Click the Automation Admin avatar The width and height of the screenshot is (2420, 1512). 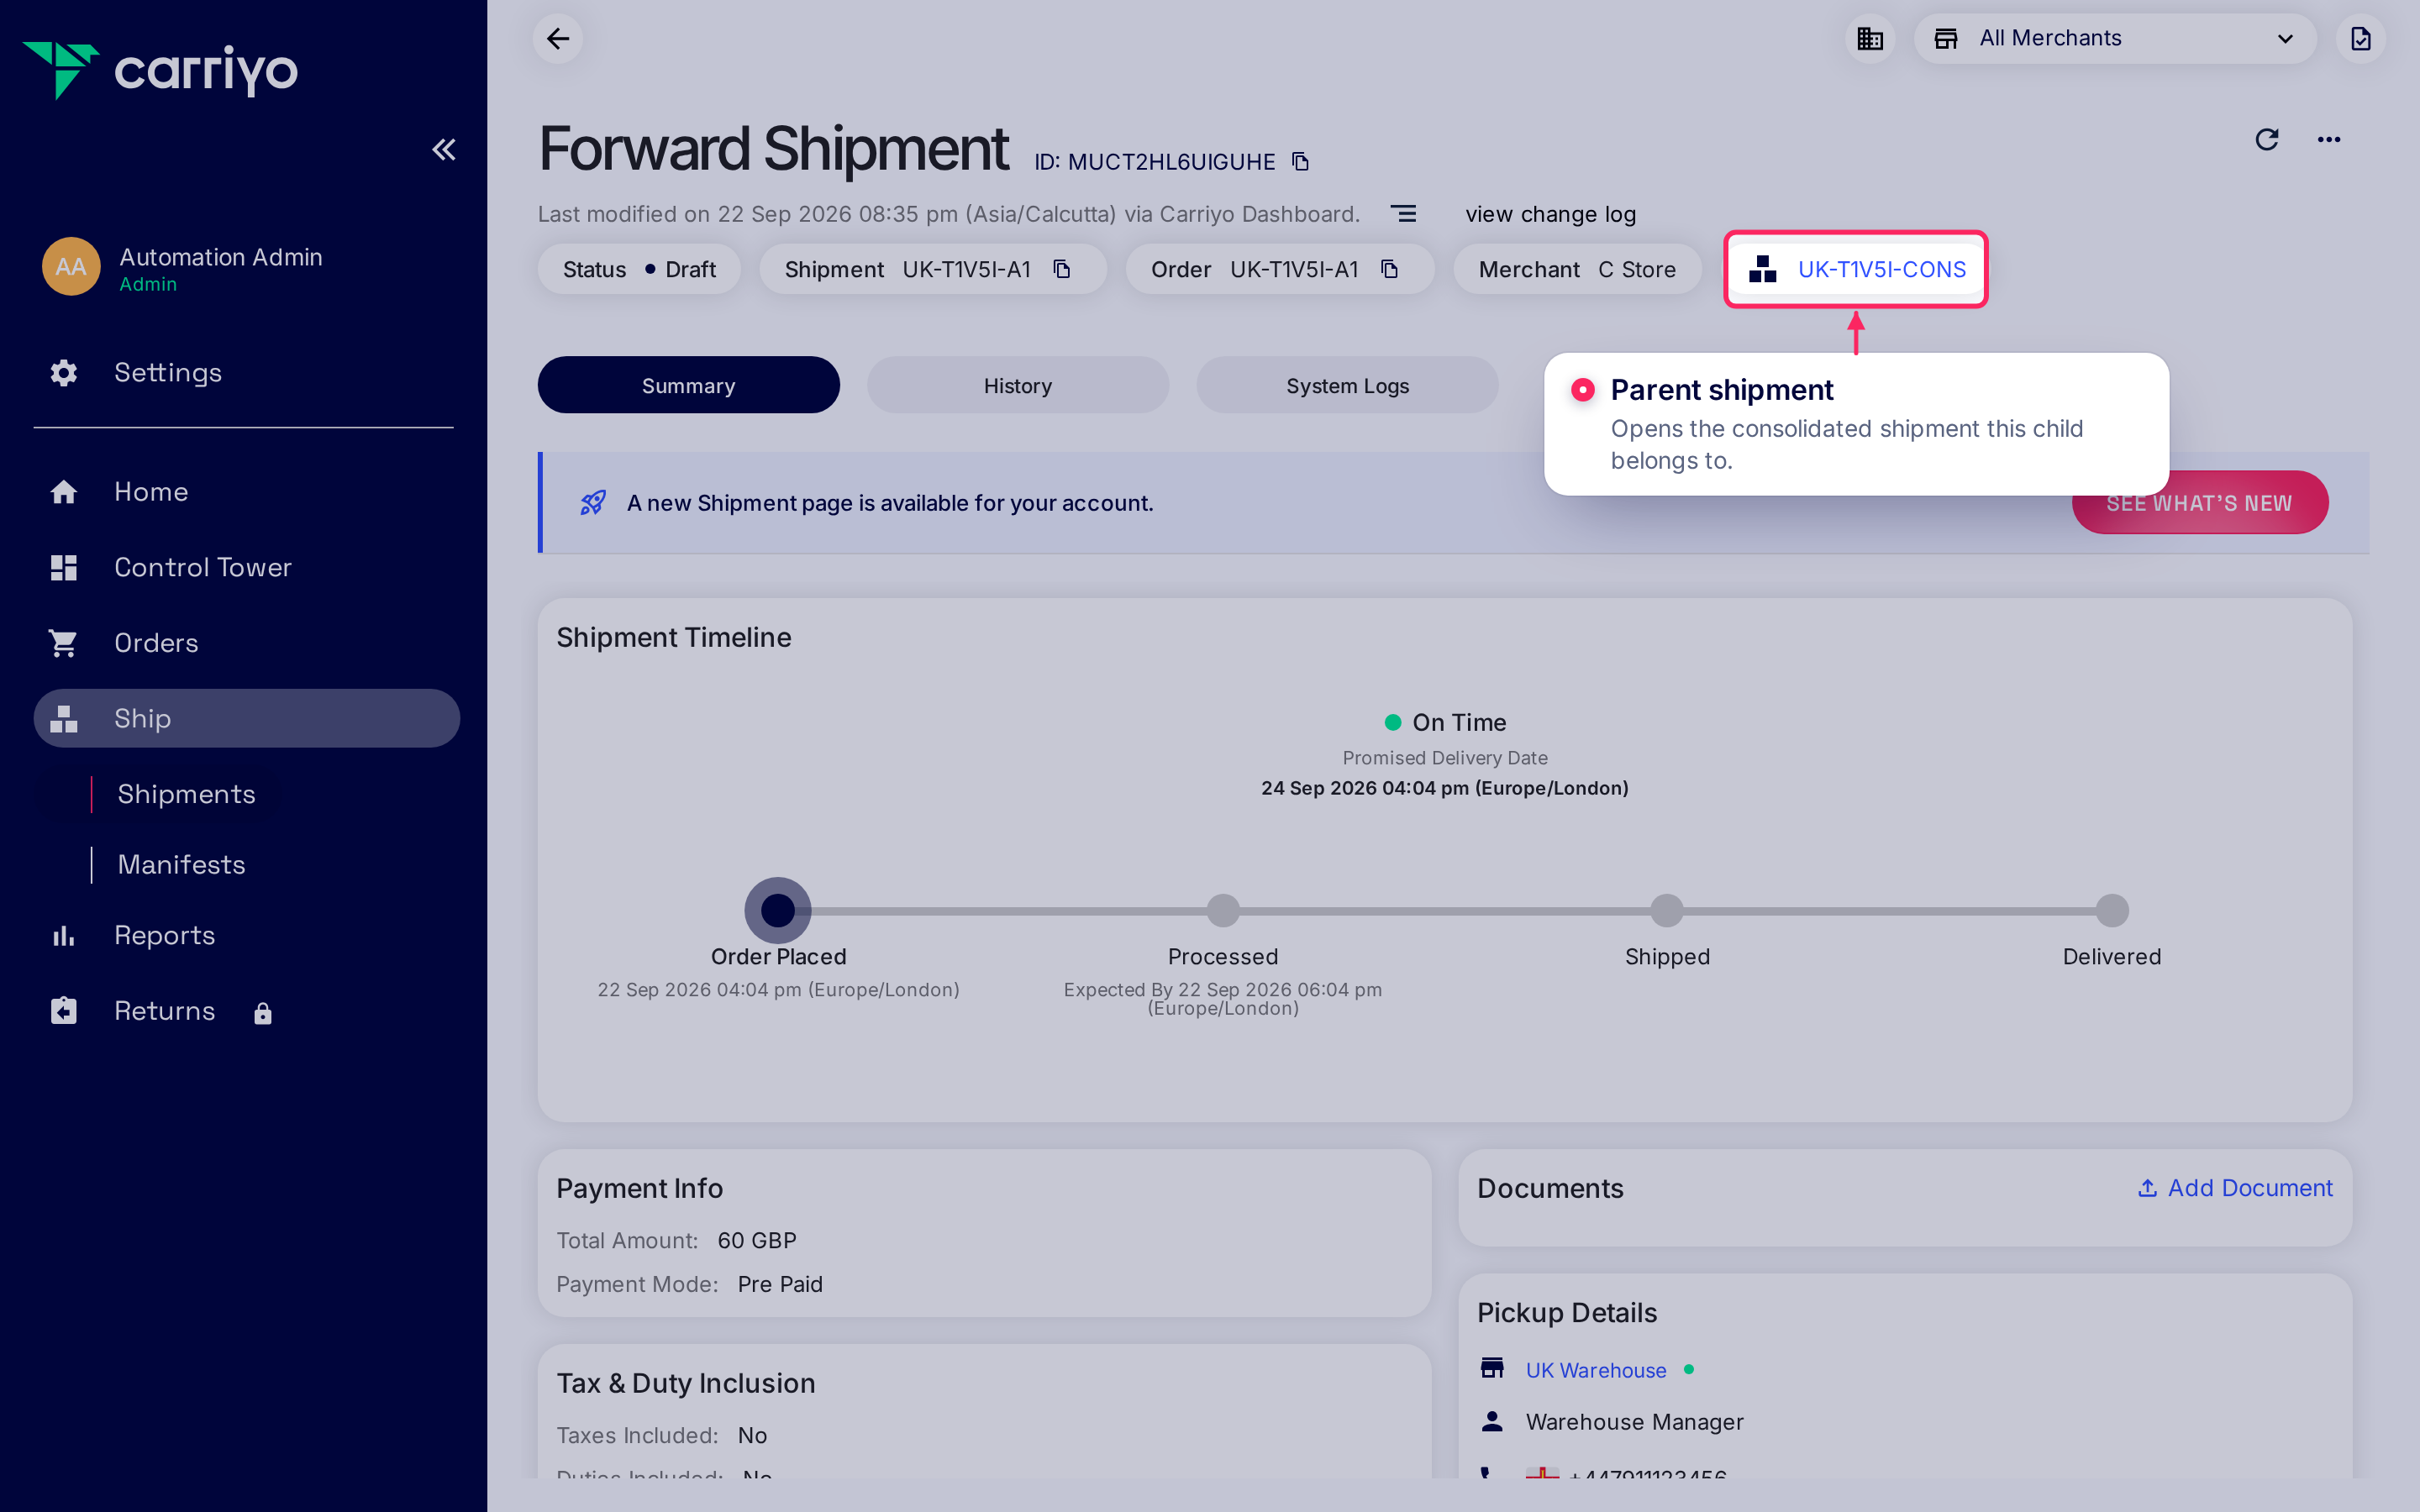(x=71, y=266)
